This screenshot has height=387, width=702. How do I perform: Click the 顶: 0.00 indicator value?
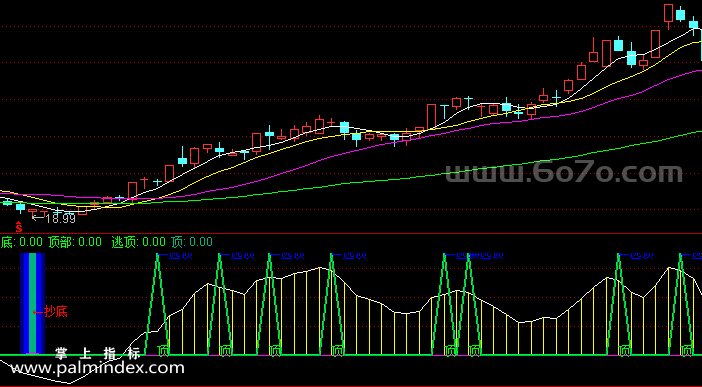point(192,242)
